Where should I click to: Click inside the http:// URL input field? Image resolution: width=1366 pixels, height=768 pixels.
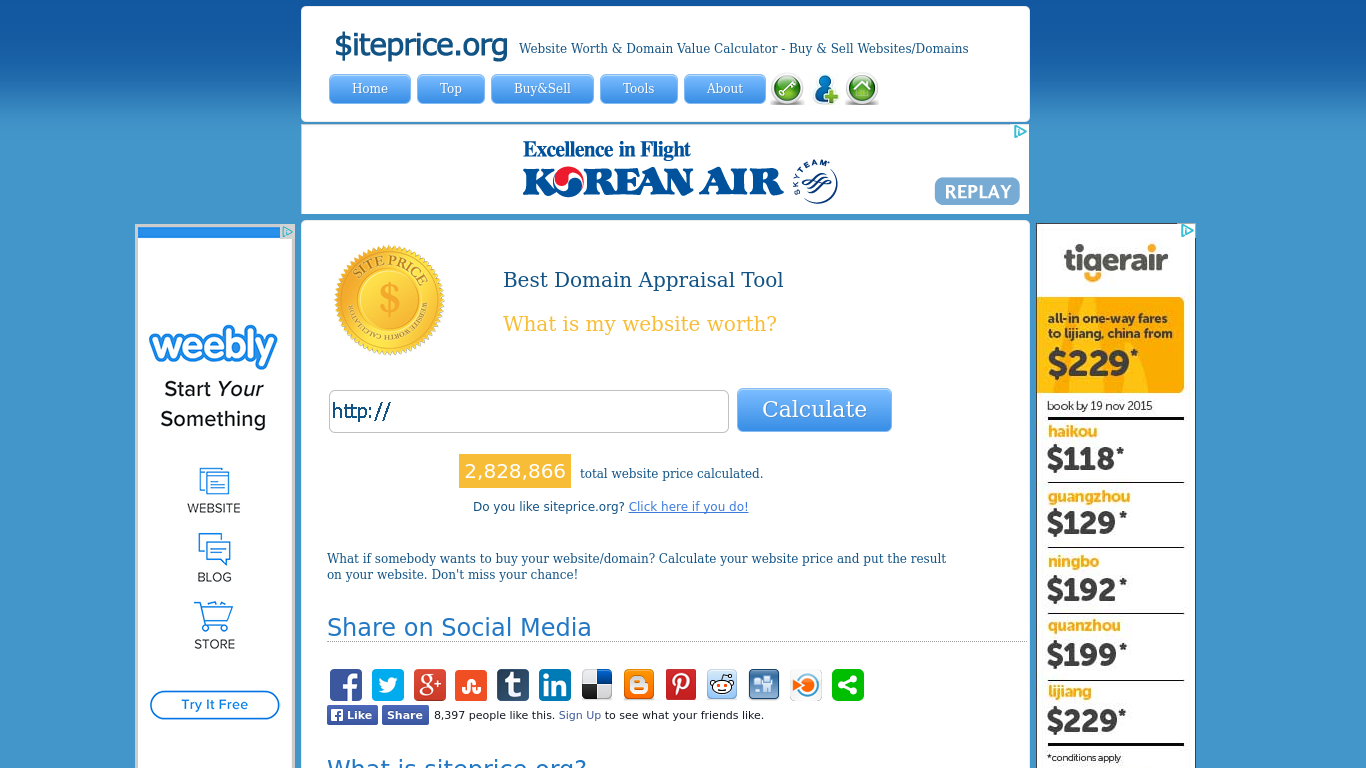(528, 410)
